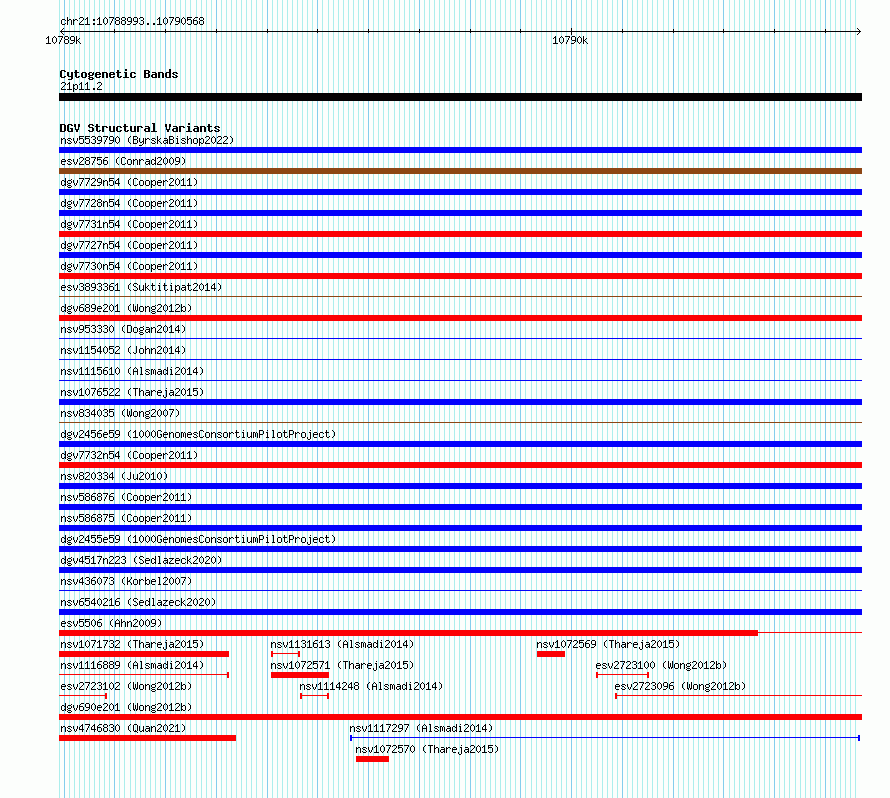Open nsv1072570 (Thareja2015) label
This screenshot has height=798, width=890.
[x=427, y=749]
